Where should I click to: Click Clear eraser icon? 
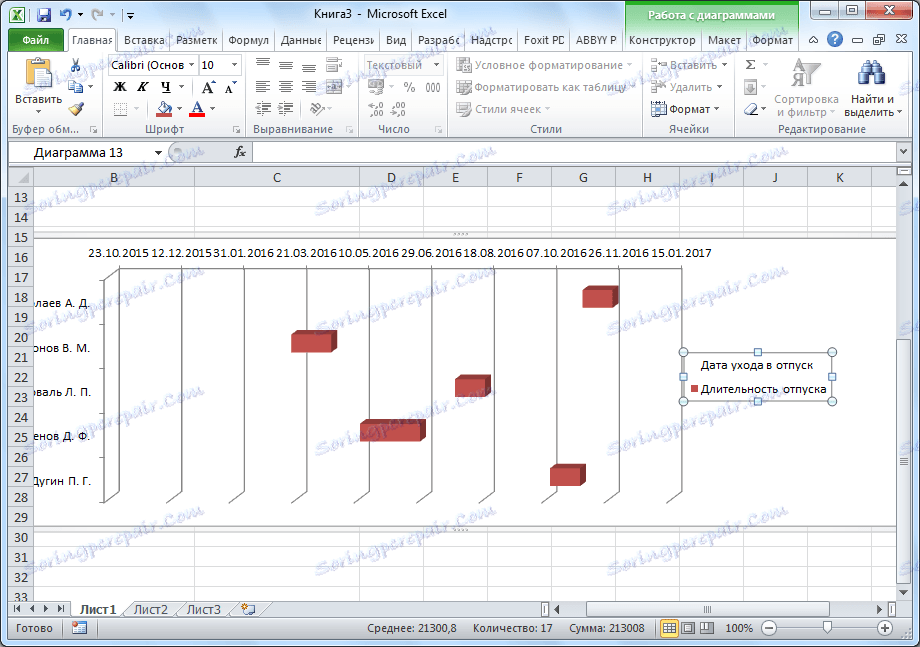[x=750, y=109]
